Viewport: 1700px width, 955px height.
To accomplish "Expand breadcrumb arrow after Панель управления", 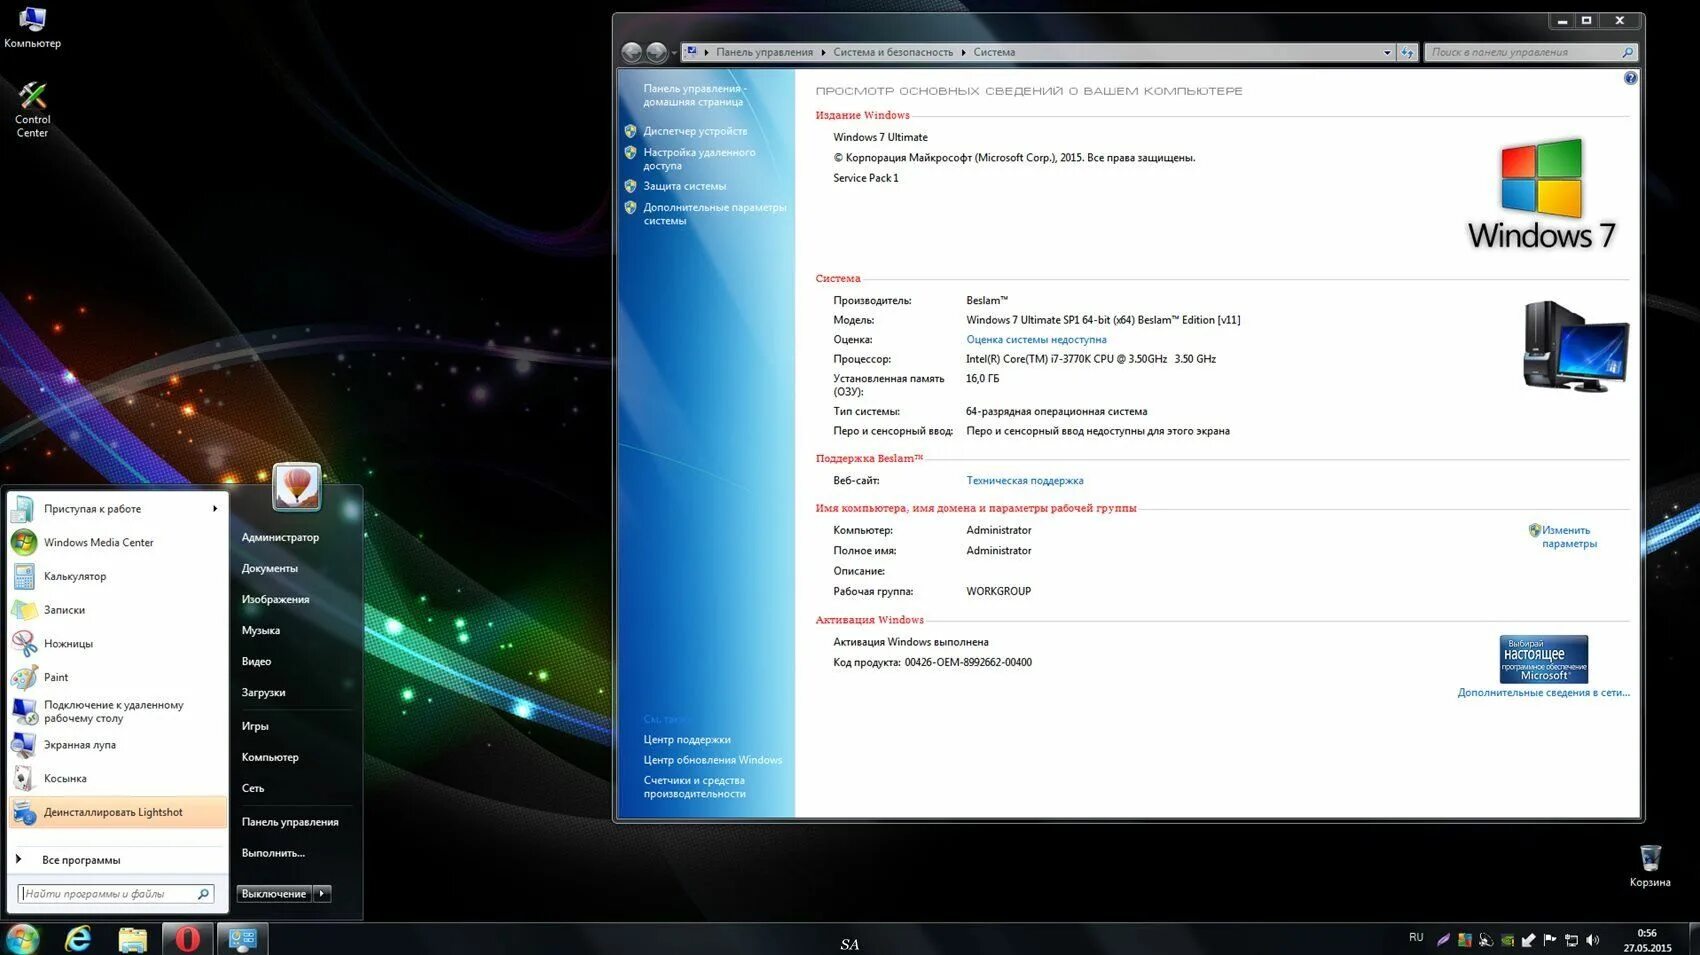I will (x=823, y=52).
